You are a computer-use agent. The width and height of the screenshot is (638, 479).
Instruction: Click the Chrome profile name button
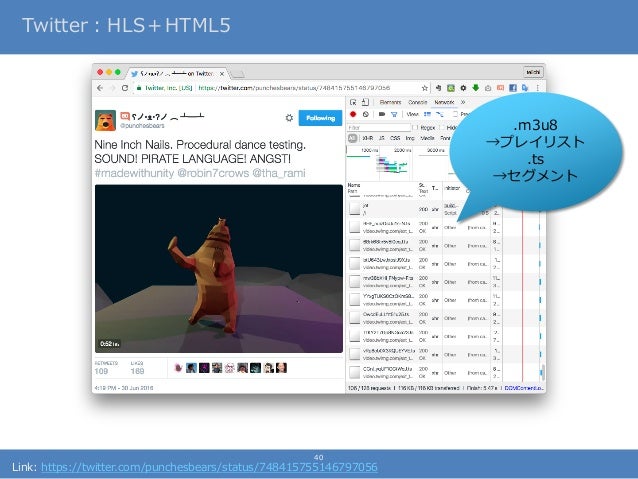pos(533,72)
